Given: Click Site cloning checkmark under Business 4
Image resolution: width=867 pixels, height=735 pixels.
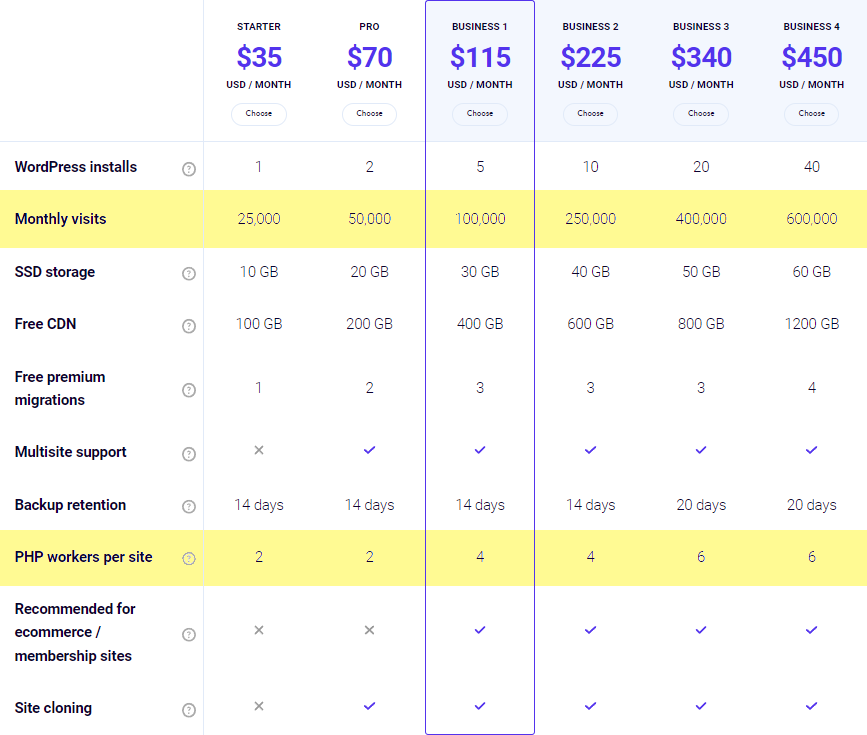Looking at the screenshot, I should click(812, 706).
